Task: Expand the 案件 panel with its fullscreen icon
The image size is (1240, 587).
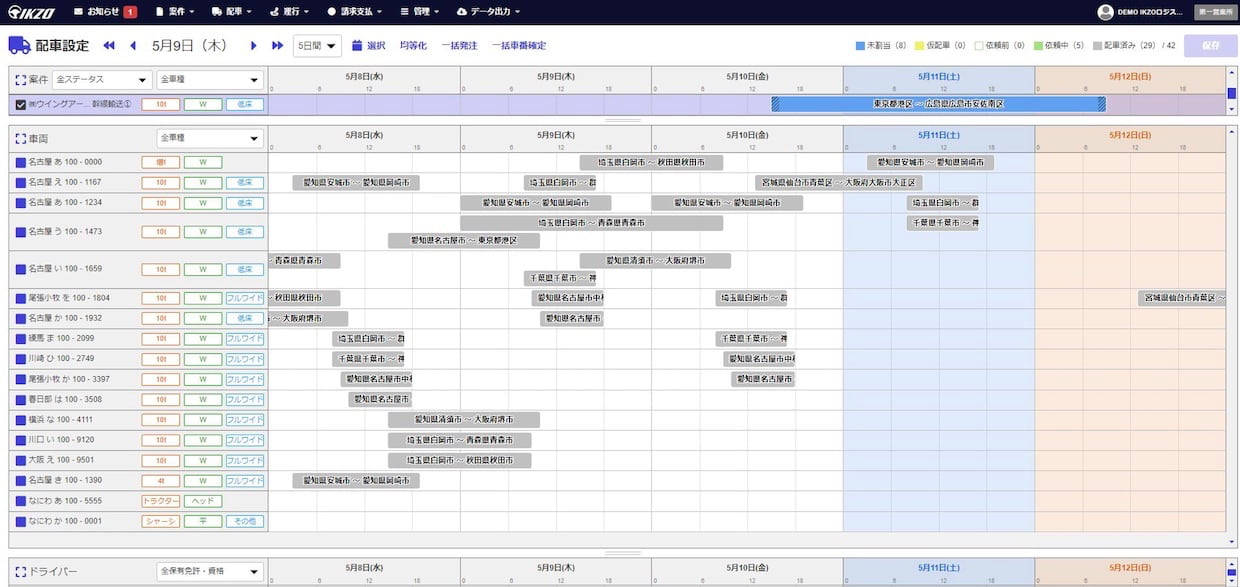Action: point(21,79)
